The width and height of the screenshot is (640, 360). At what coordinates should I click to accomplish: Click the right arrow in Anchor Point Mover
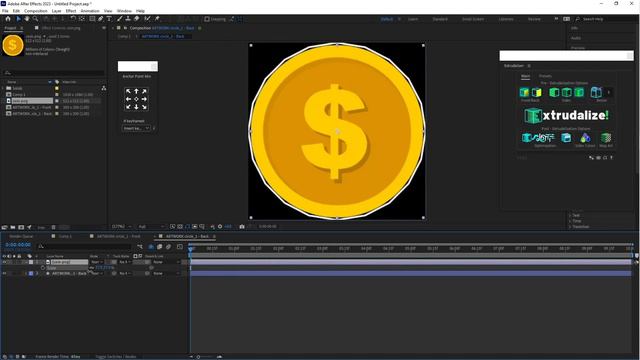(x=144, y=99)
